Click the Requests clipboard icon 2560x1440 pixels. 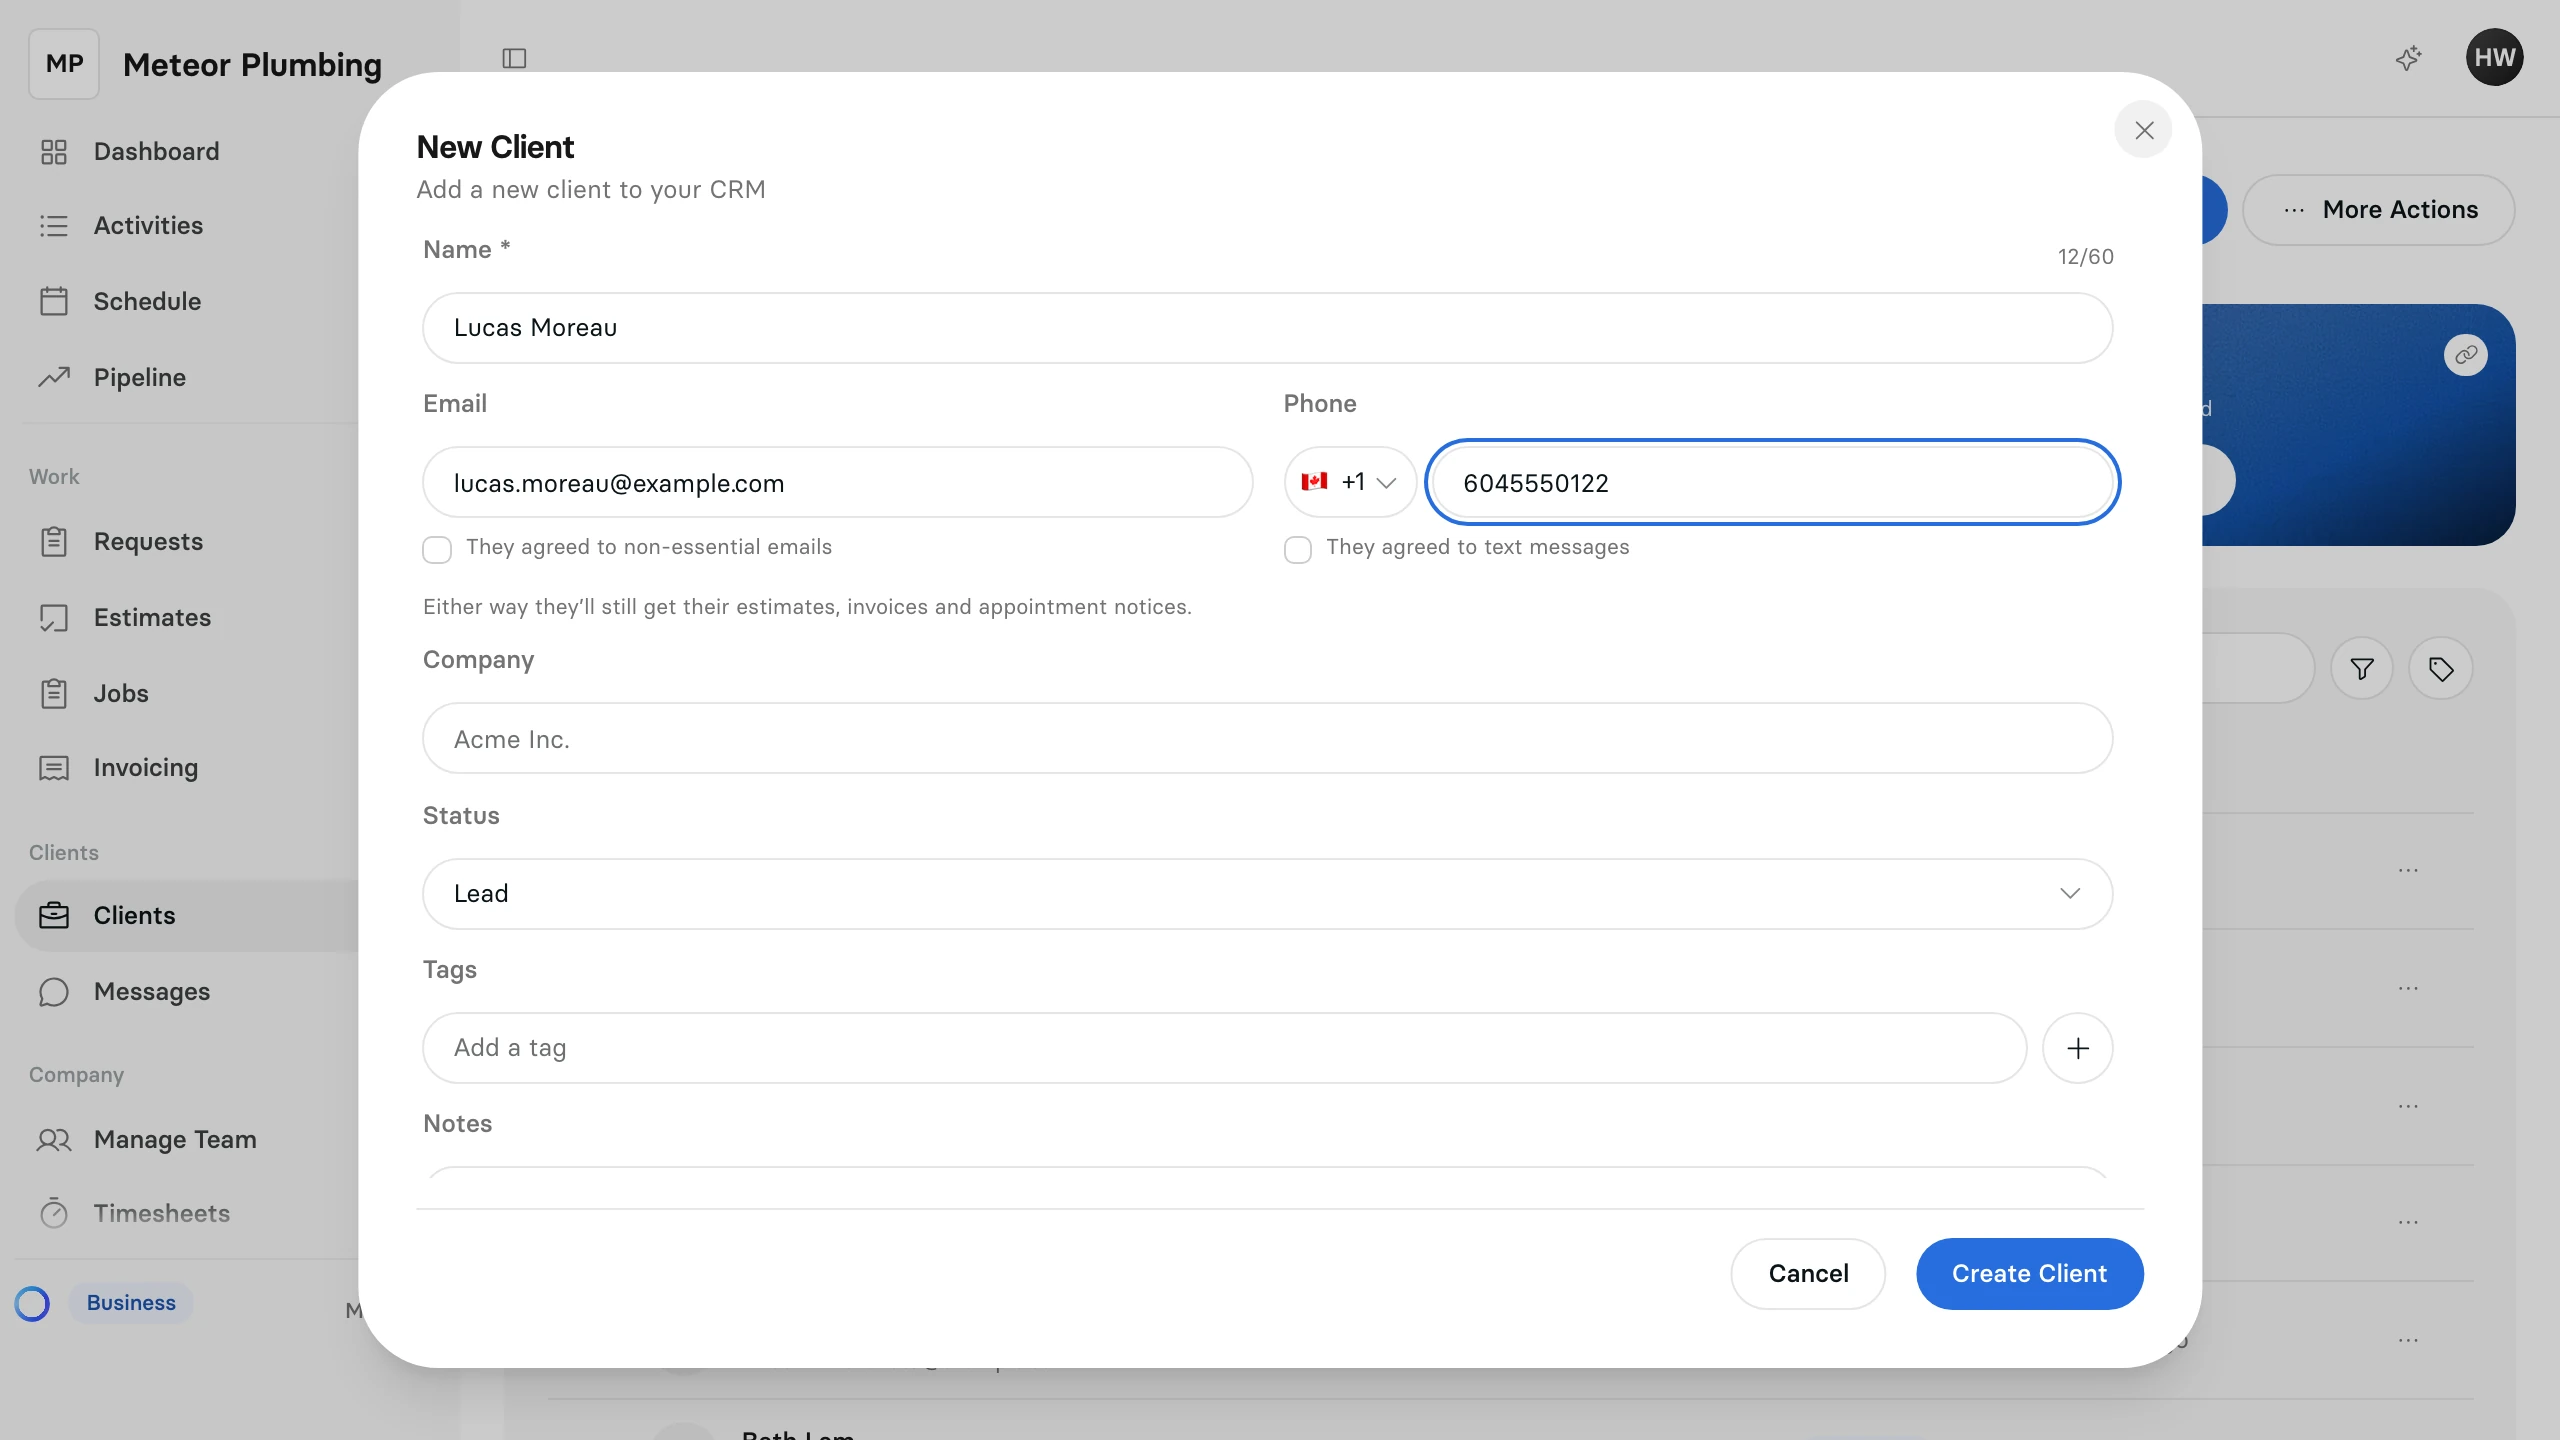point(54,541)
